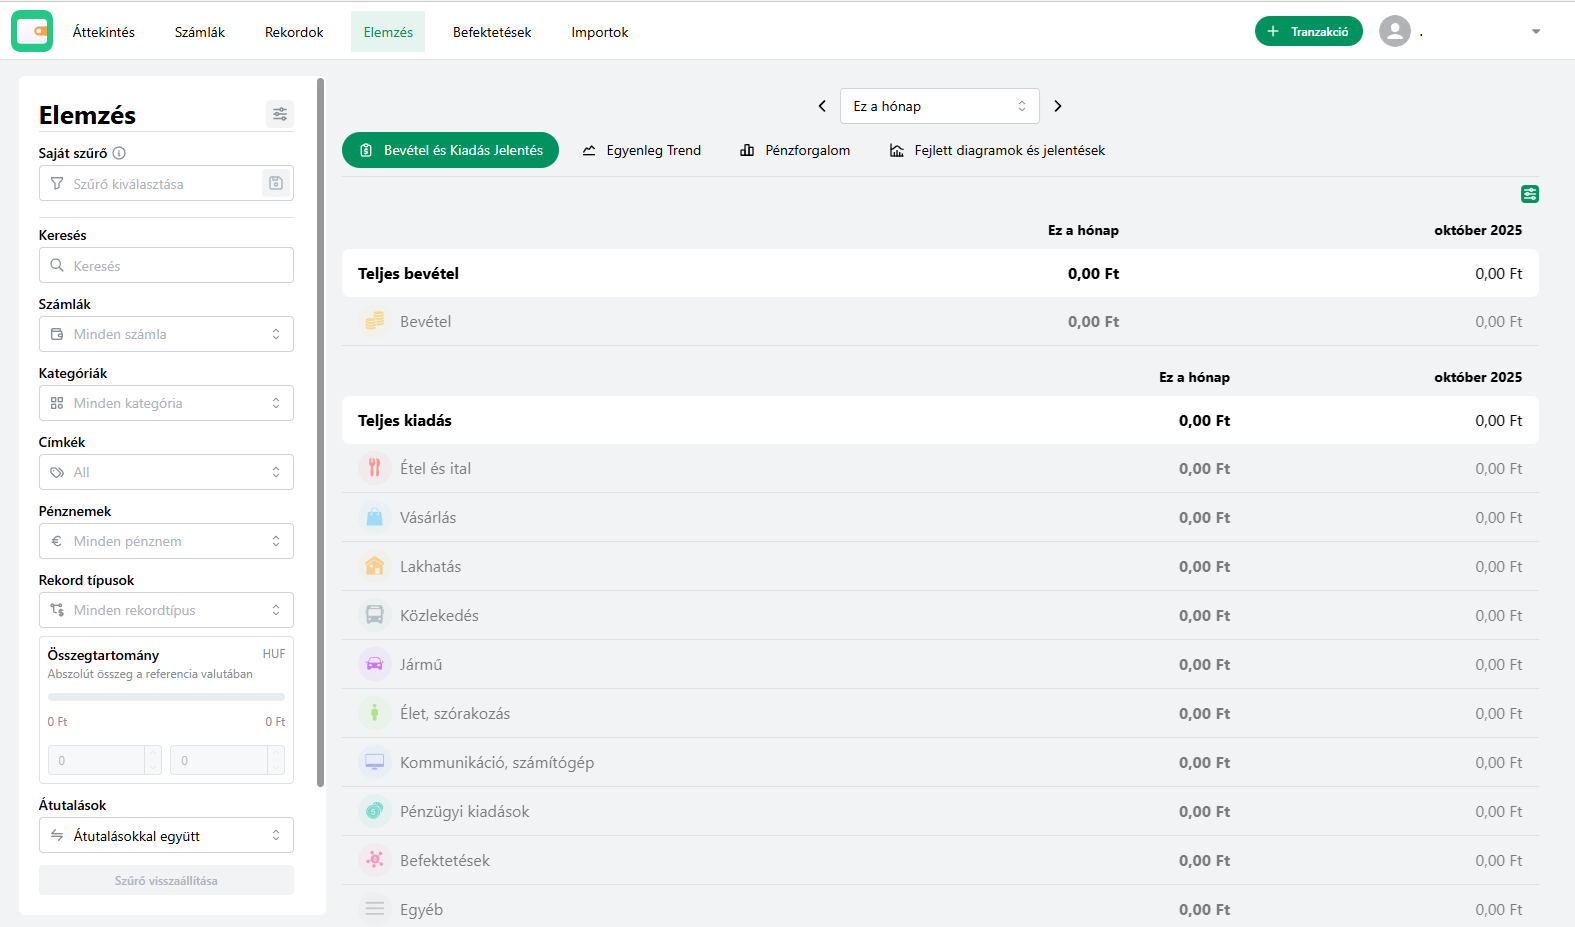Viewport: 1575px width, 927px height.
Task: Switch to the Egyenleg Trend tab
Action: [x=642, y=150]
